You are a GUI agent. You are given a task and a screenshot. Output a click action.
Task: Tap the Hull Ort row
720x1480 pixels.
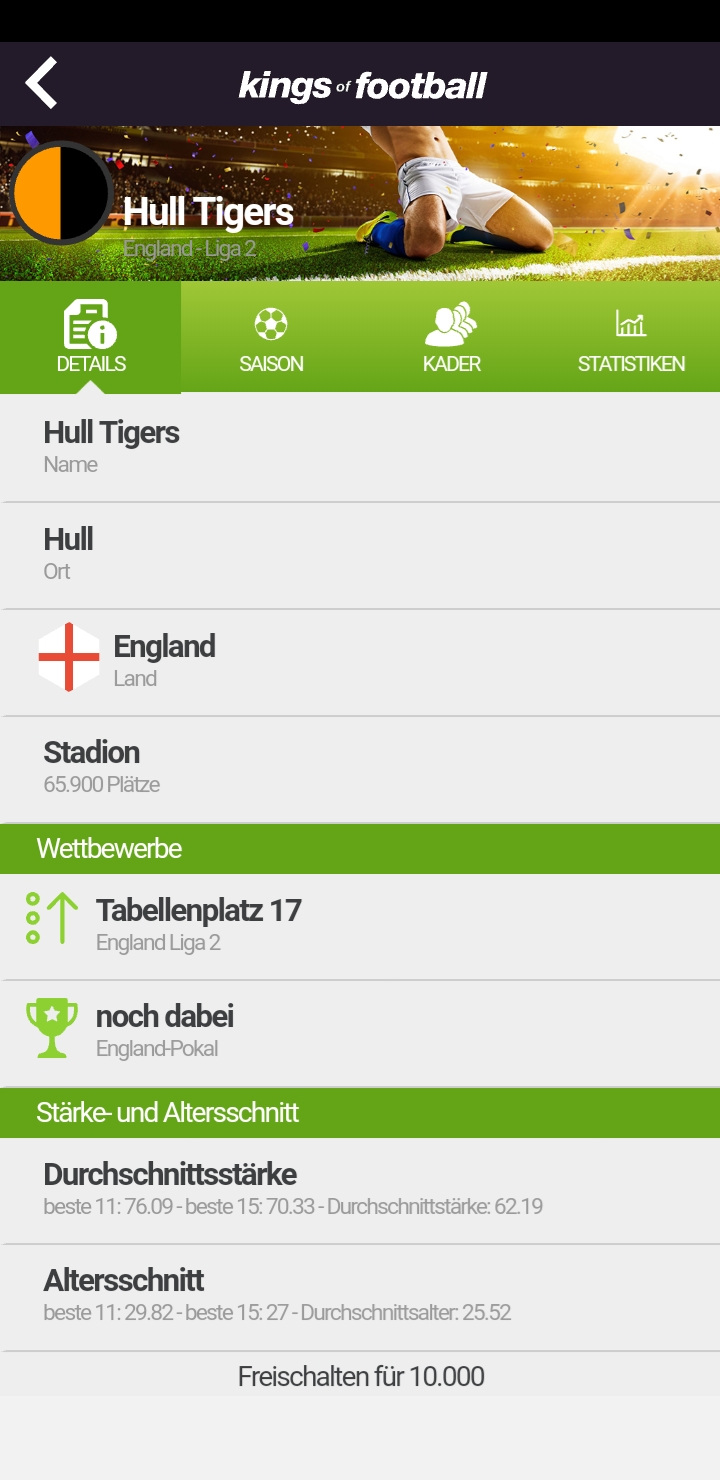tap(360, 555)
